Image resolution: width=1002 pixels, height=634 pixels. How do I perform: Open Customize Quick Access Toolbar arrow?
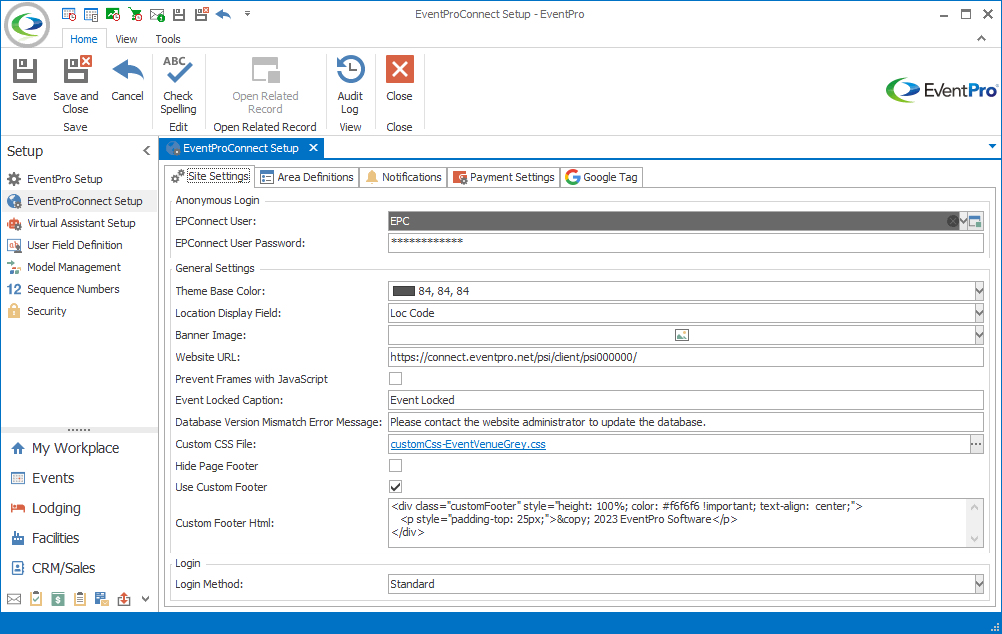247,13
